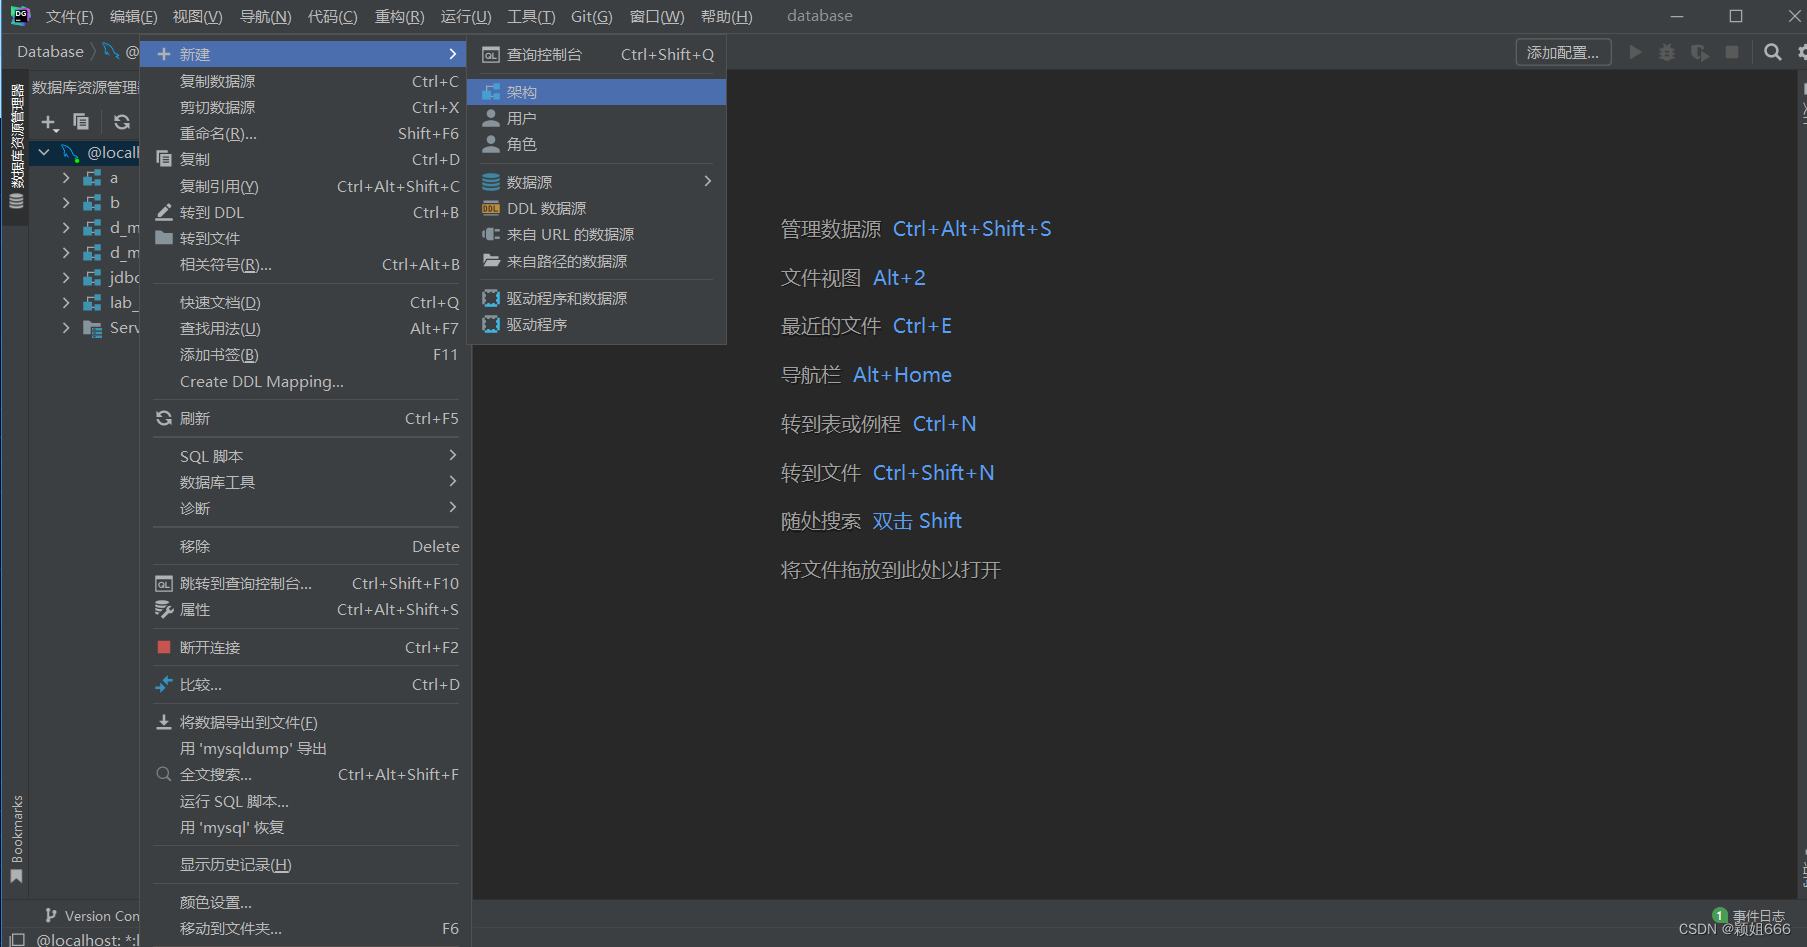Click the Run play icon in the top toolbar
Screen dimensions: 1807x947
point(1636,52)
